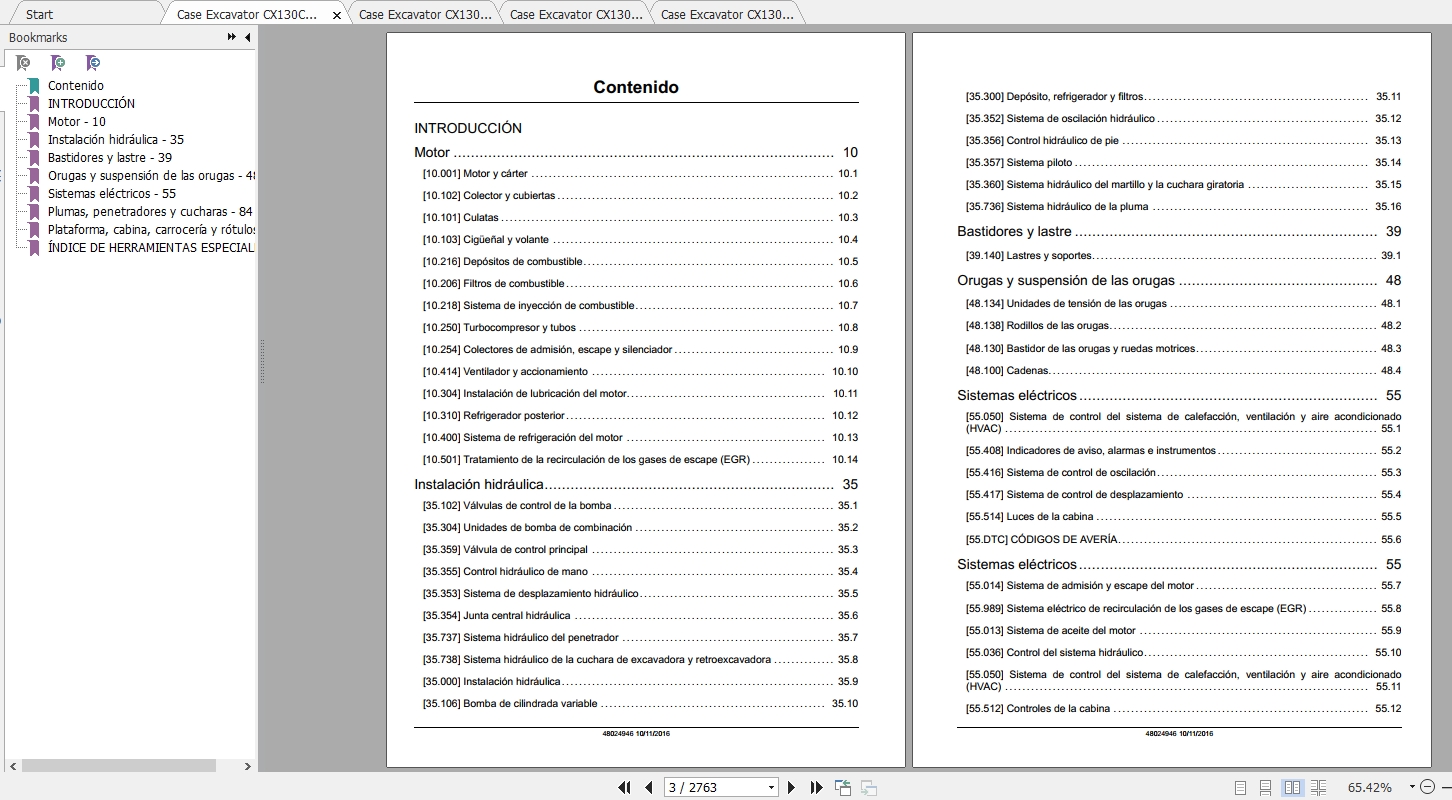
Task: Click the Bookmarks panel title
Action: (38, 37)
